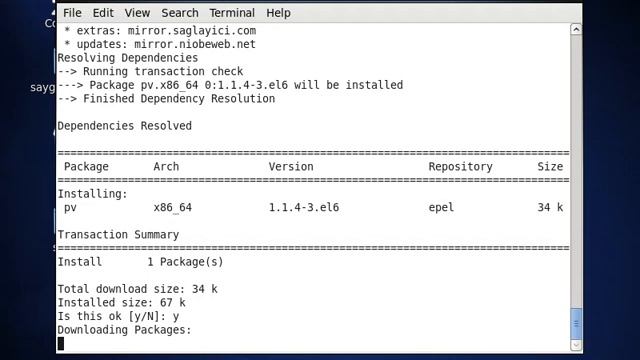
Task: Open the Help menu
Action: (278, 13)
